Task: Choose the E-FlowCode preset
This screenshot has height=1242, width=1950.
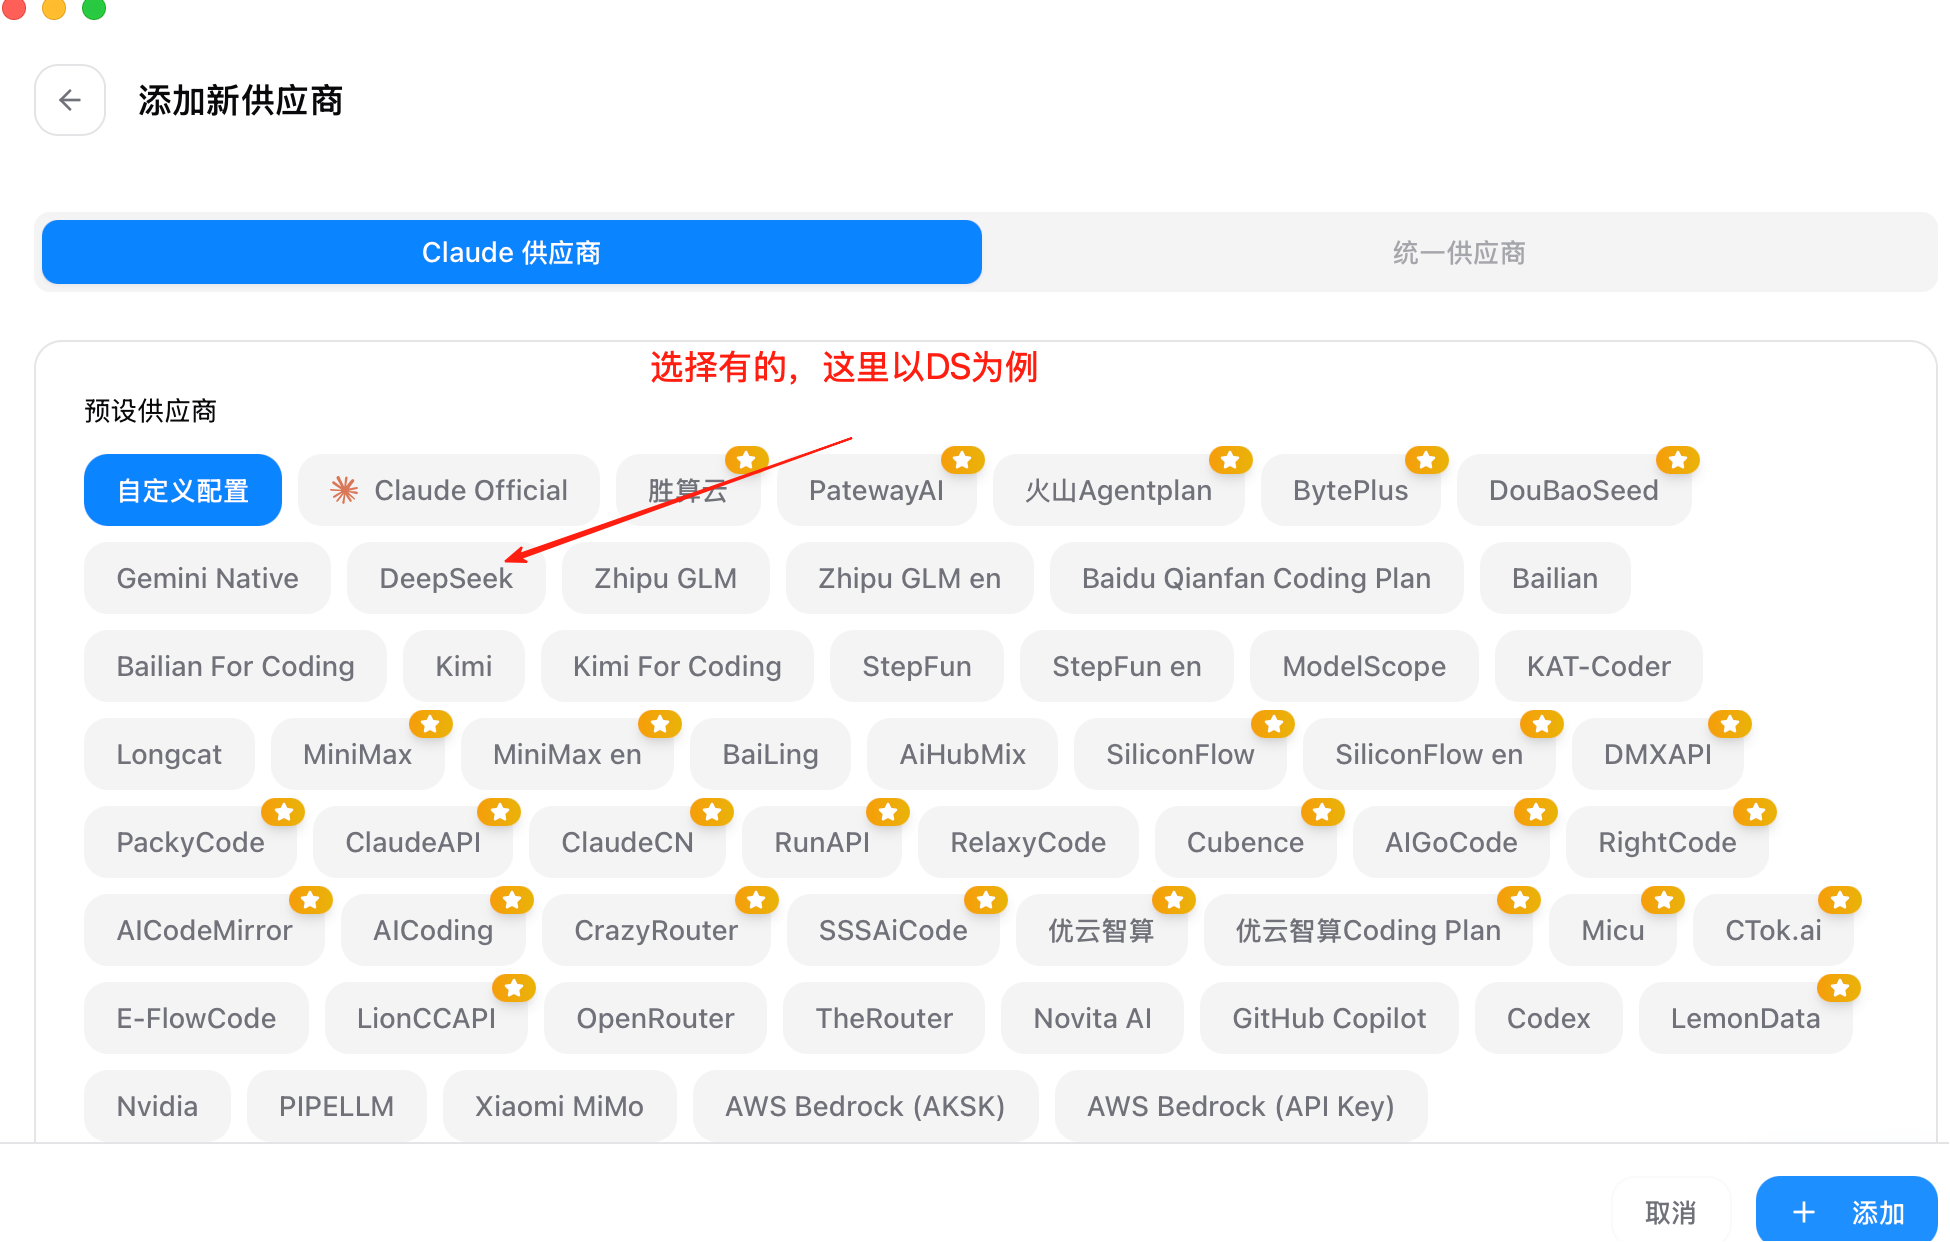Action: pos(196,1018)
